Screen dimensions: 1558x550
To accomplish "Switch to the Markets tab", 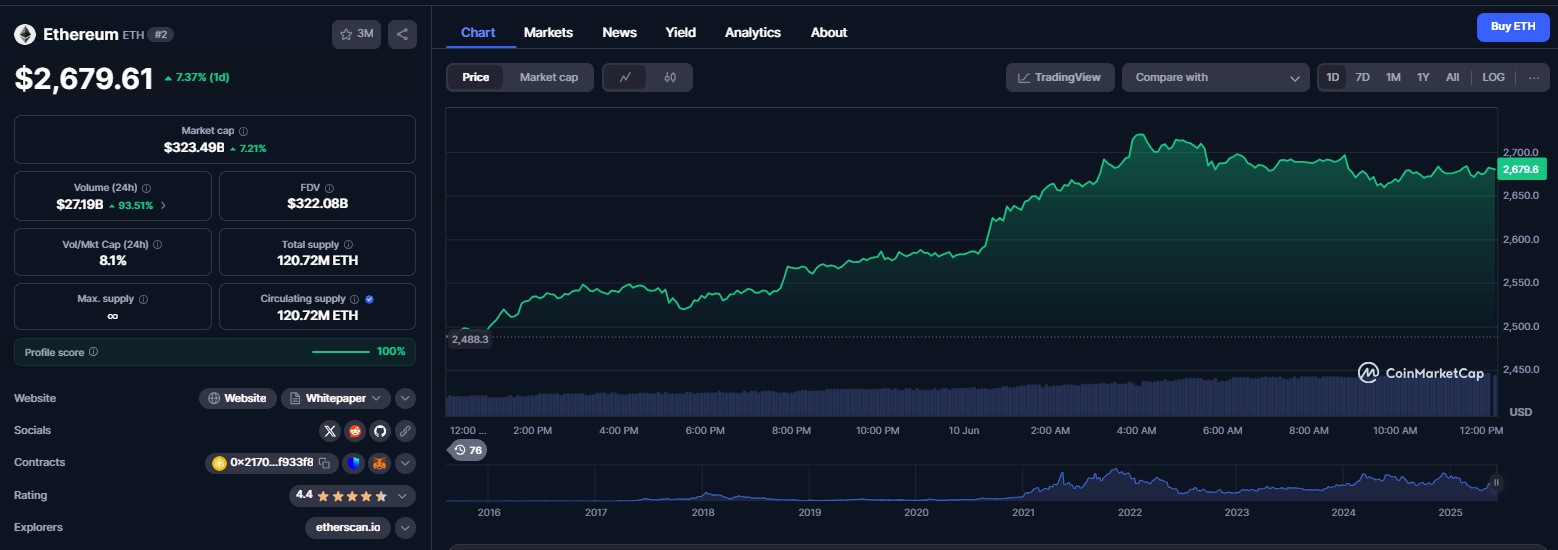I will pos(548,32).
